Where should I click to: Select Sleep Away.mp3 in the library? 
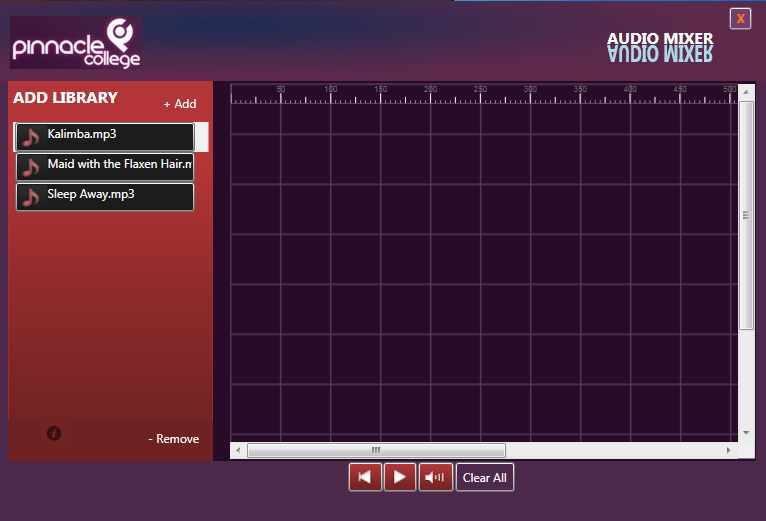(105, 197)
